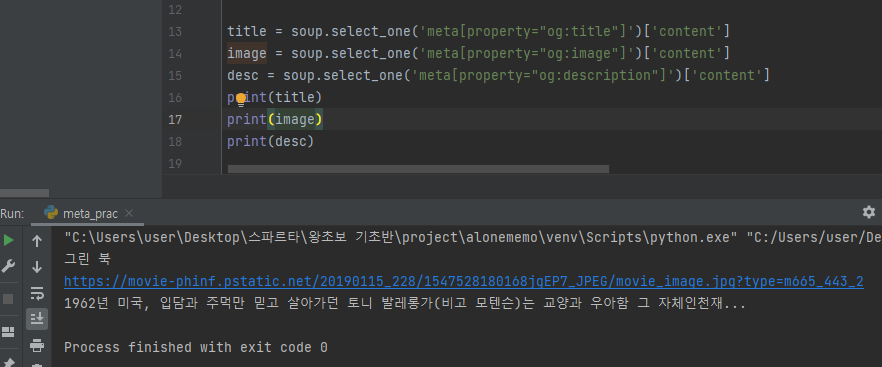Click the 'desc' variable on line 15
This screenshot has height=367, width=882.
point(243,75)
